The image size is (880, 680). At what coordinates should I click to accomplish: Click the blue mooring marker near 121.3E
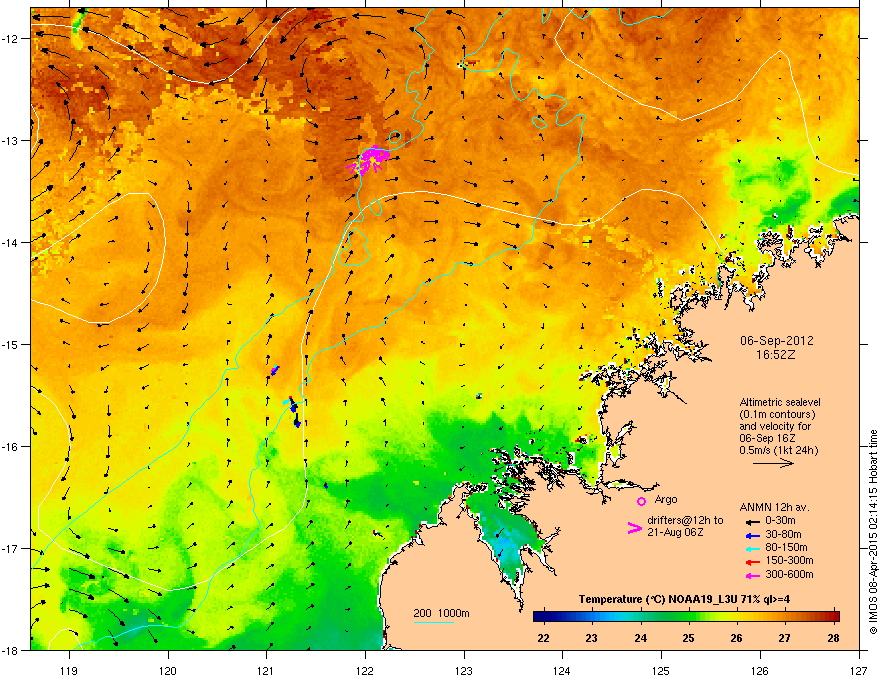pos(295,412)
